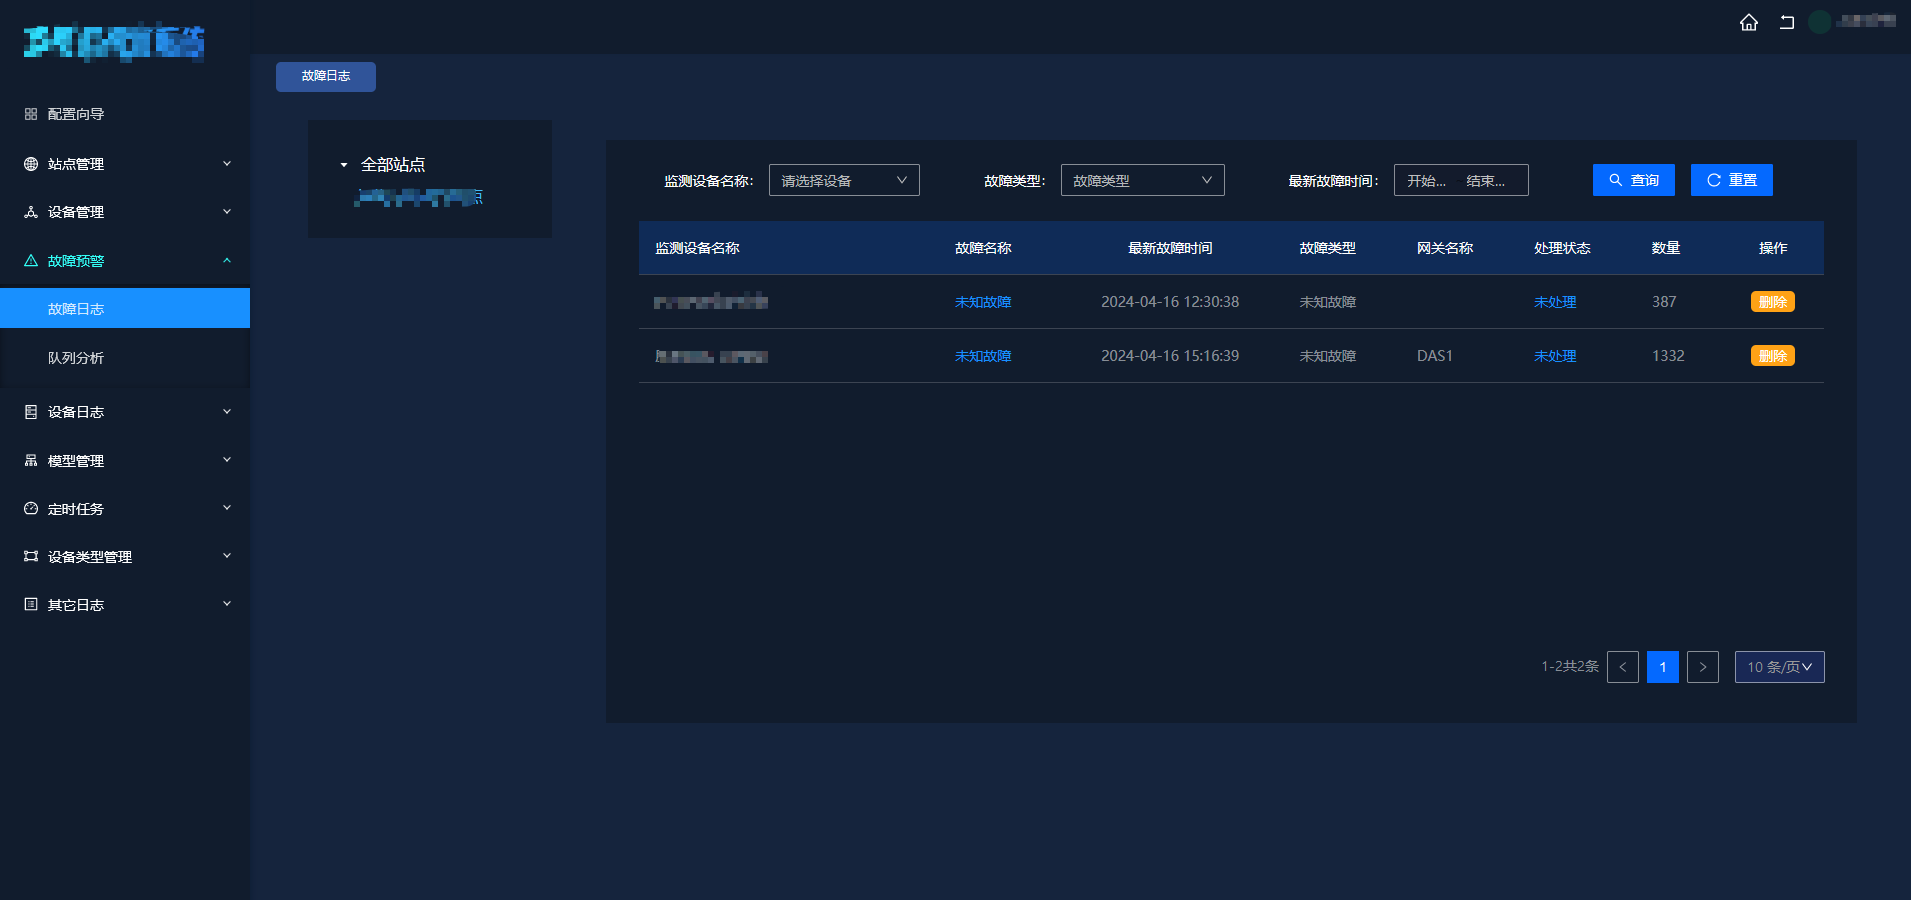This screenshot has height=900, width=1911.
Task: Go to next page arrow
Action: tap(1703, 667)
